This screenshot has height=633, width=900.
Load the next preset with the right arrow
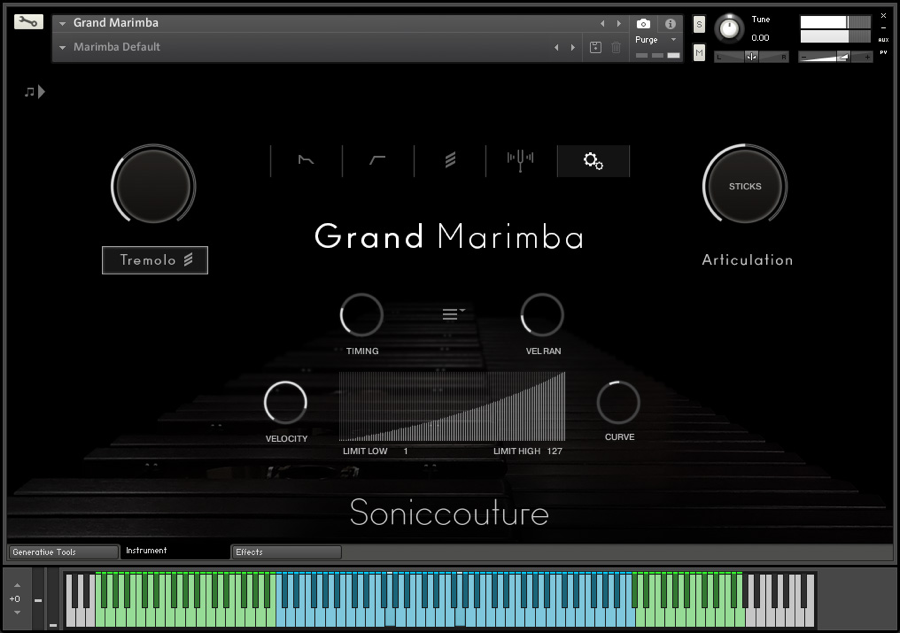(x=573, y=48)
